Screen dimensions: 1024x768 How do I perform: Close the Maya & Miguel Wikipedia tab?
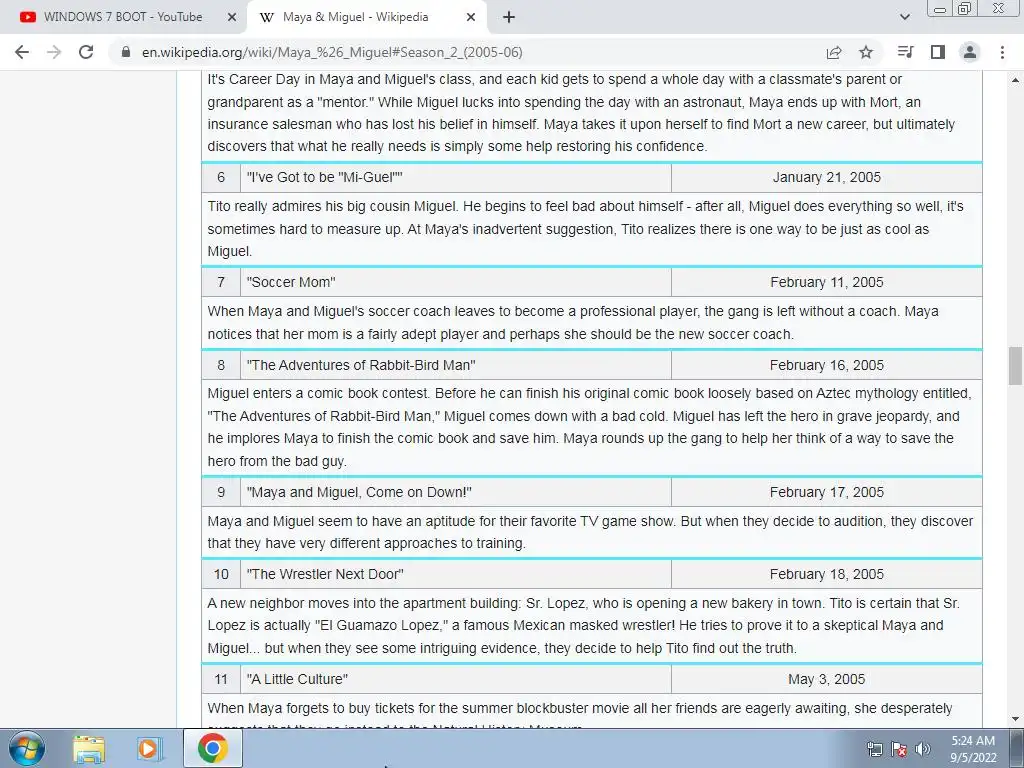(x=470, y=17)
